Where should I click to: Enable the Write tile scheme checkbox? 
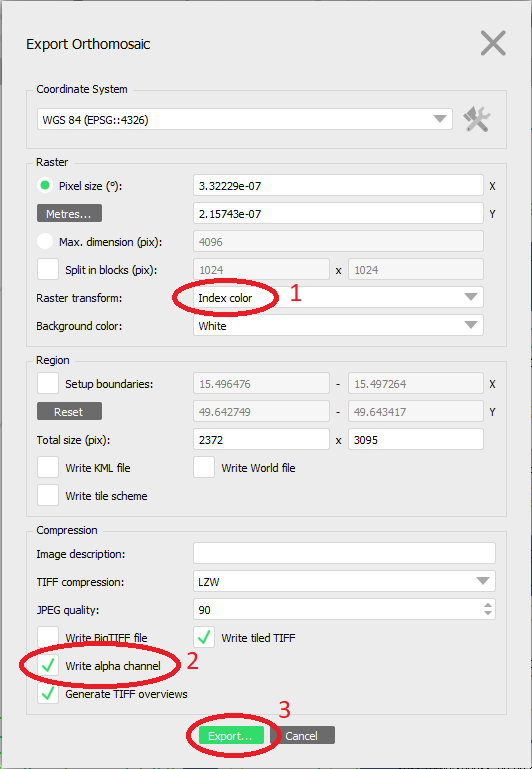[48, 495]
